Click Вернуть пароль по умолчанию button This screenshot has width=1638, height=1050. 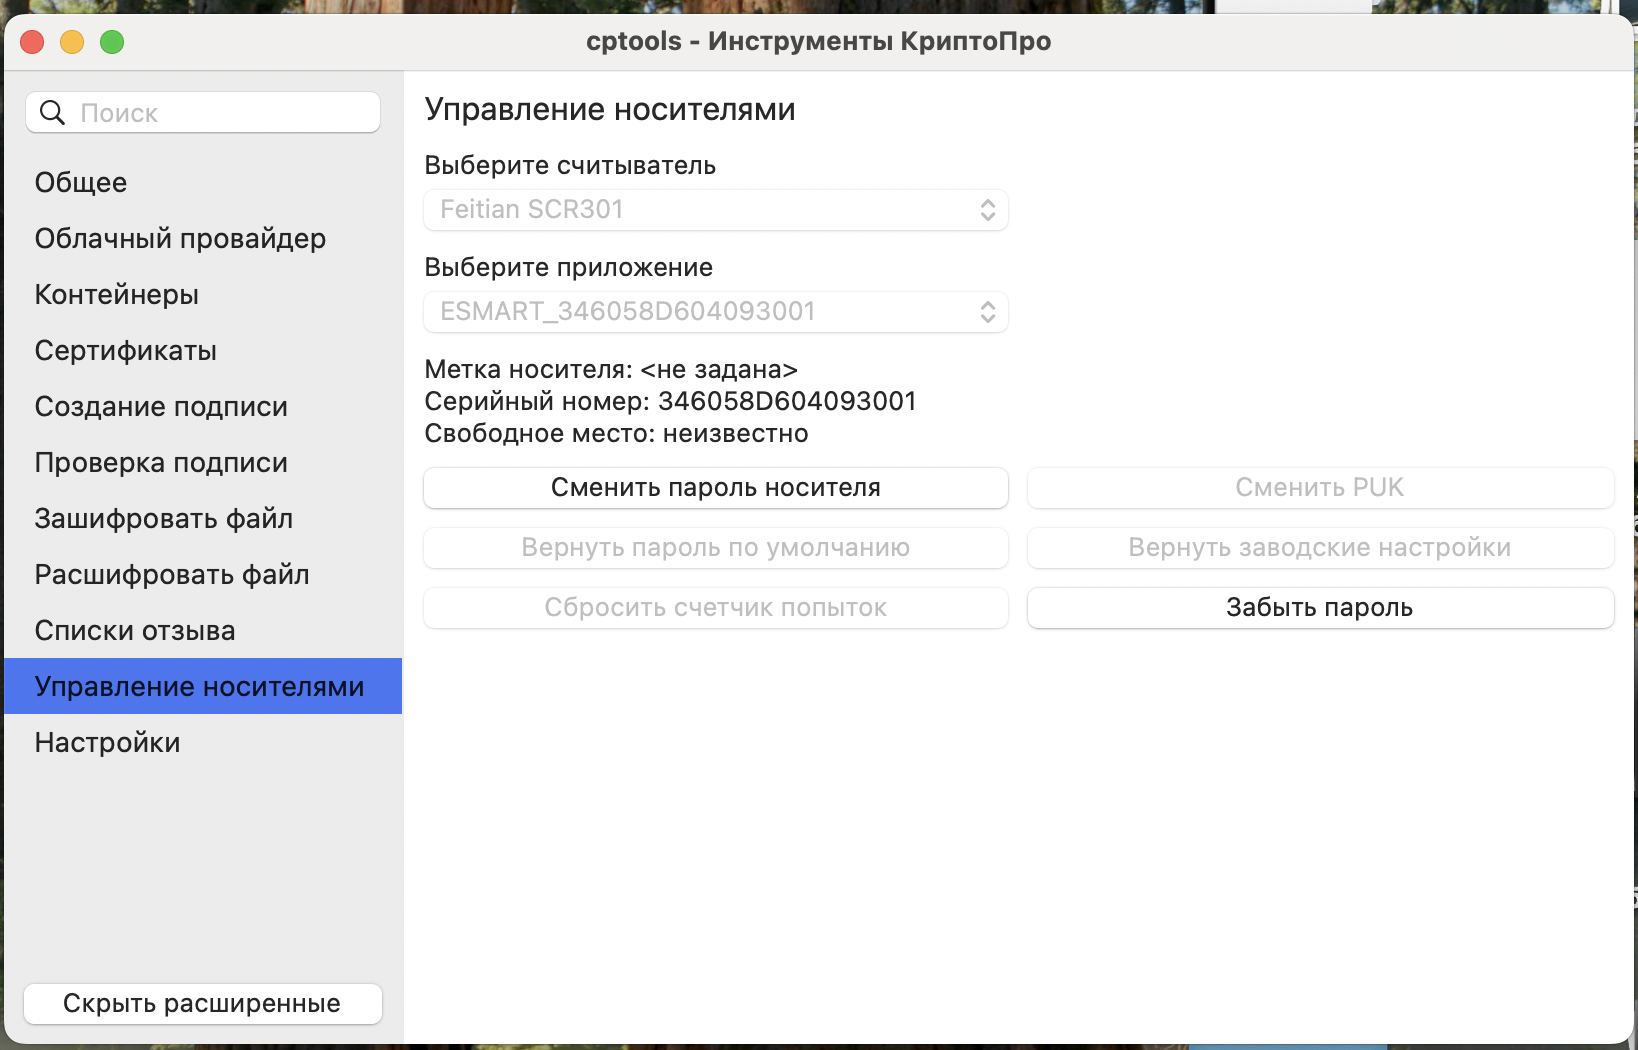(716, 547)
